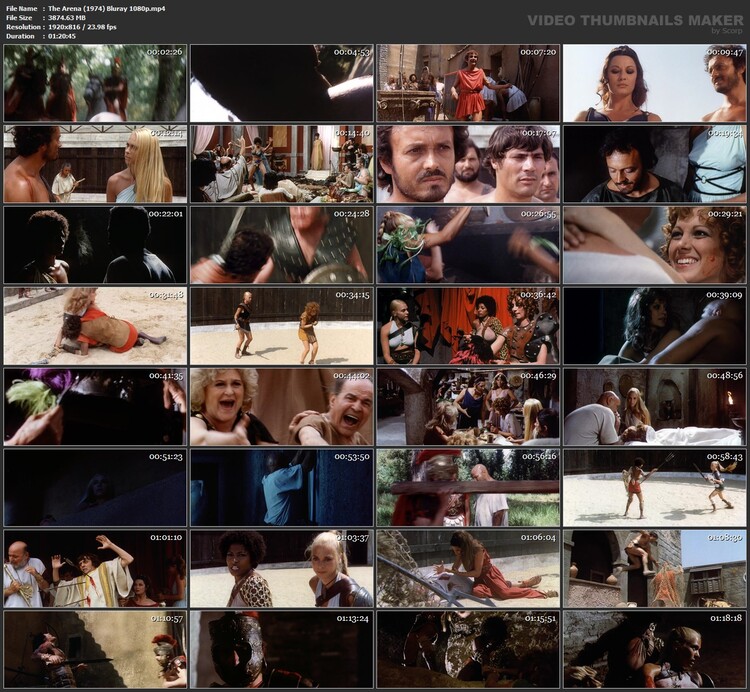Select the thumbnail at 00:39:09
This screenshot has height=692, width=750.
click(654, 326)
